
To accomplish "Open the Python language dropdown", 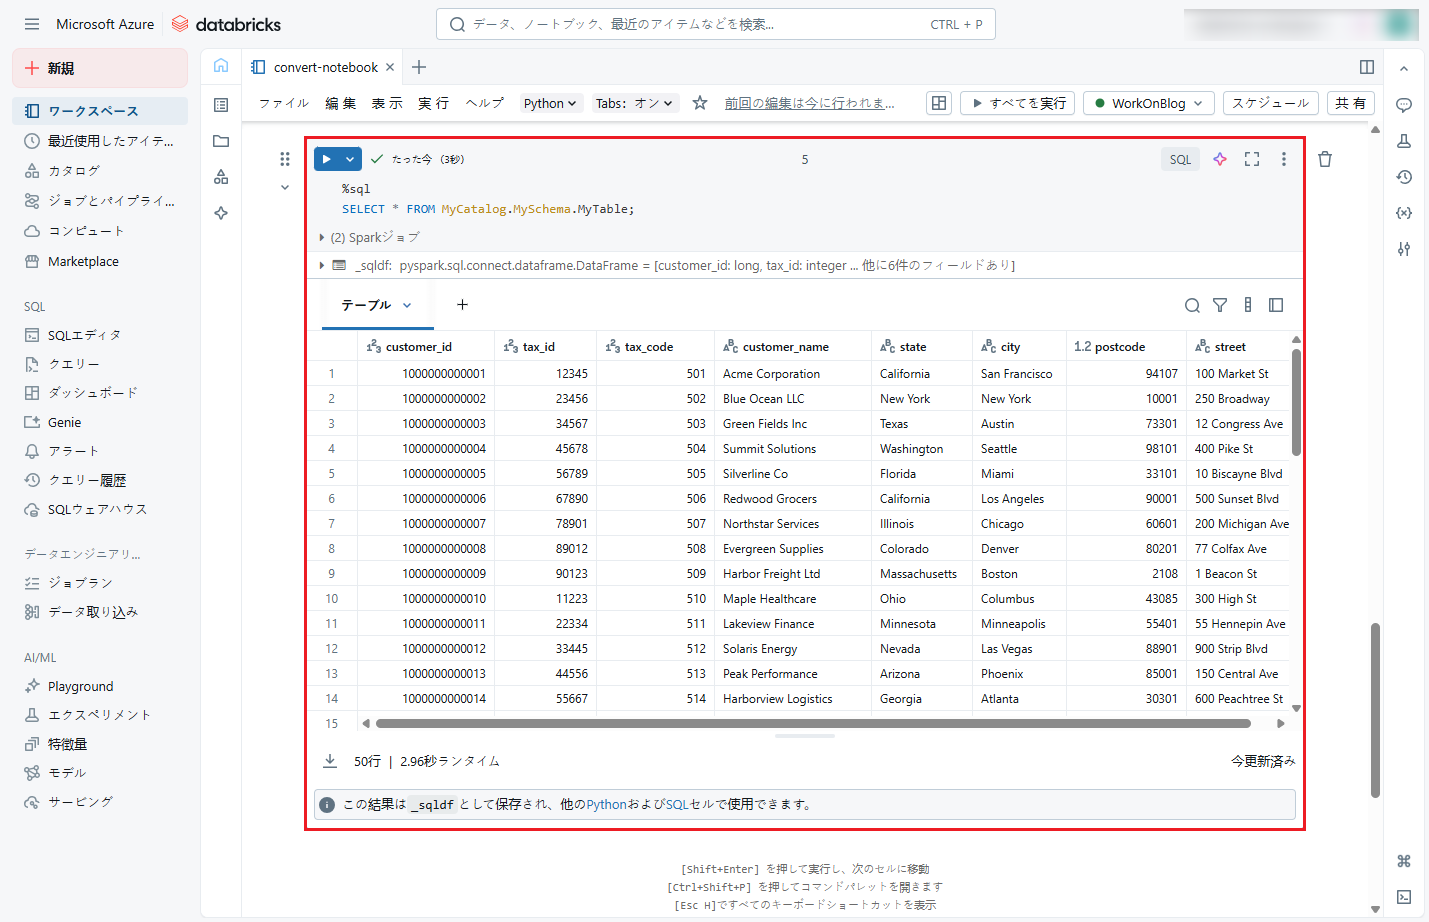I will pos(550,103).
